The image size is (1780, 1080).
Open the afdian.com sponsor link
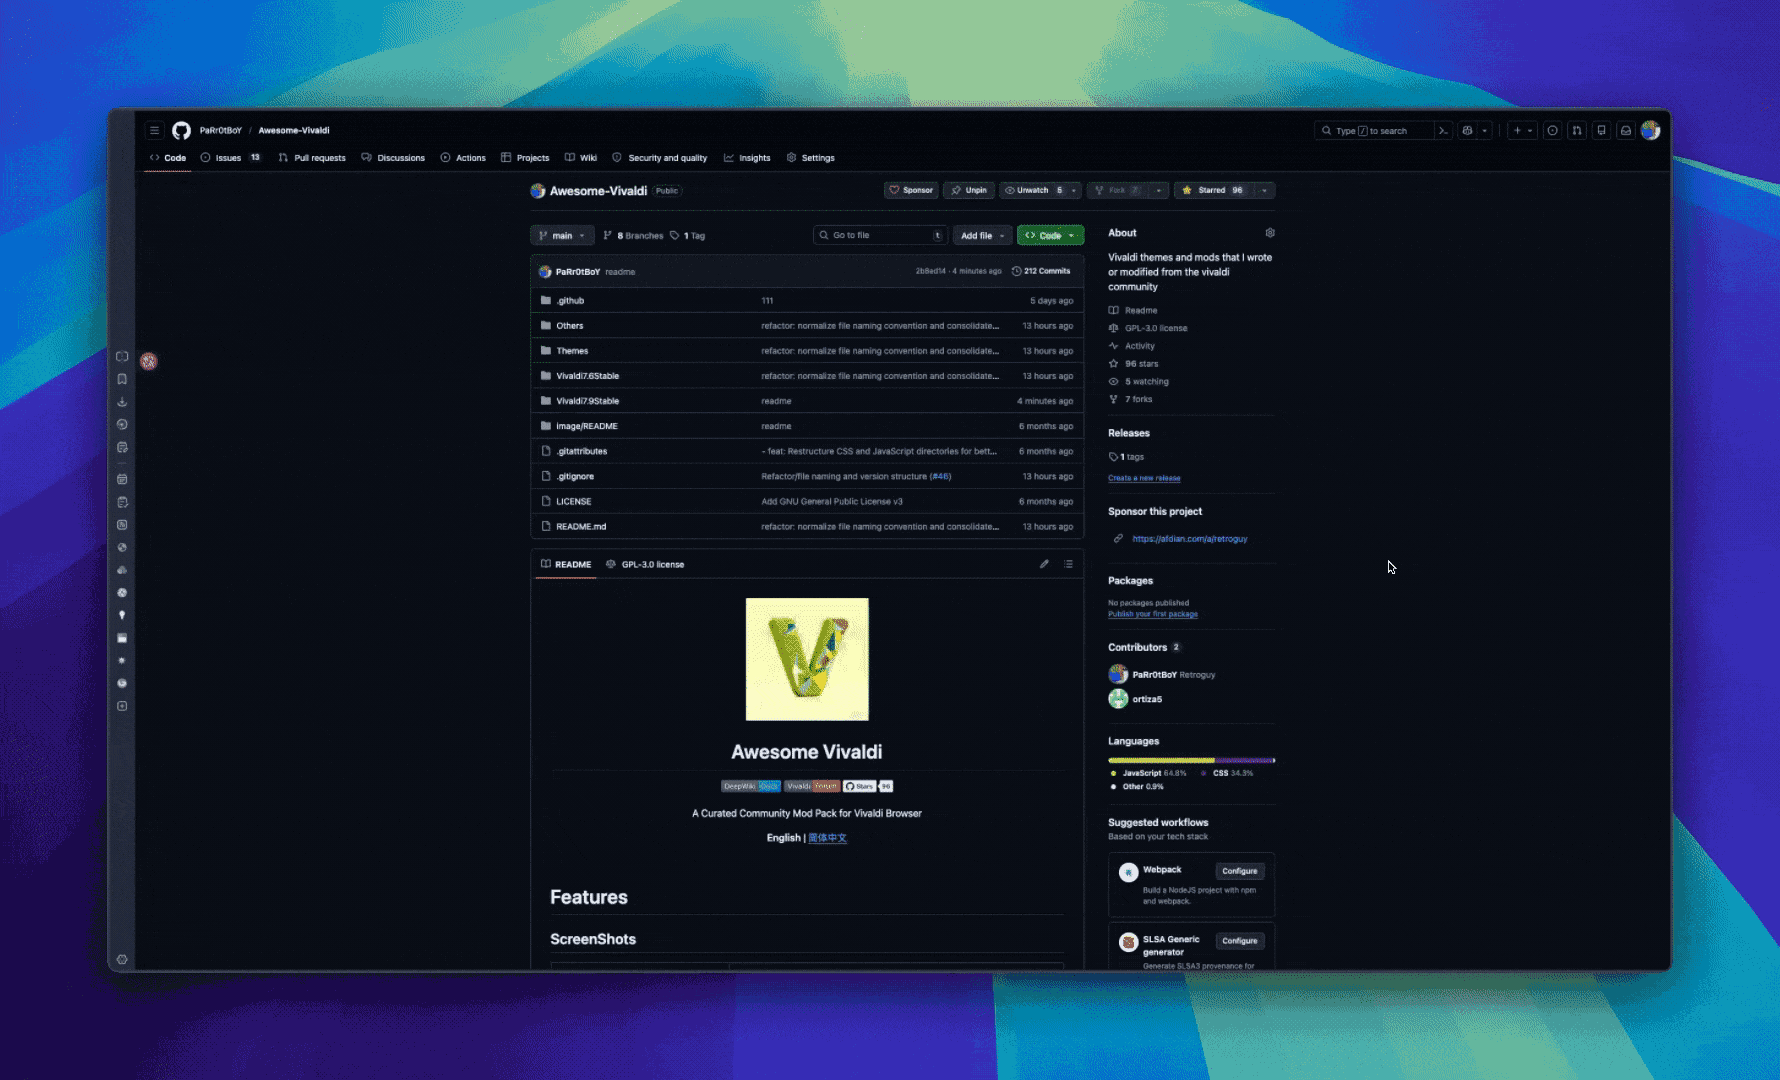point(1190,539)
